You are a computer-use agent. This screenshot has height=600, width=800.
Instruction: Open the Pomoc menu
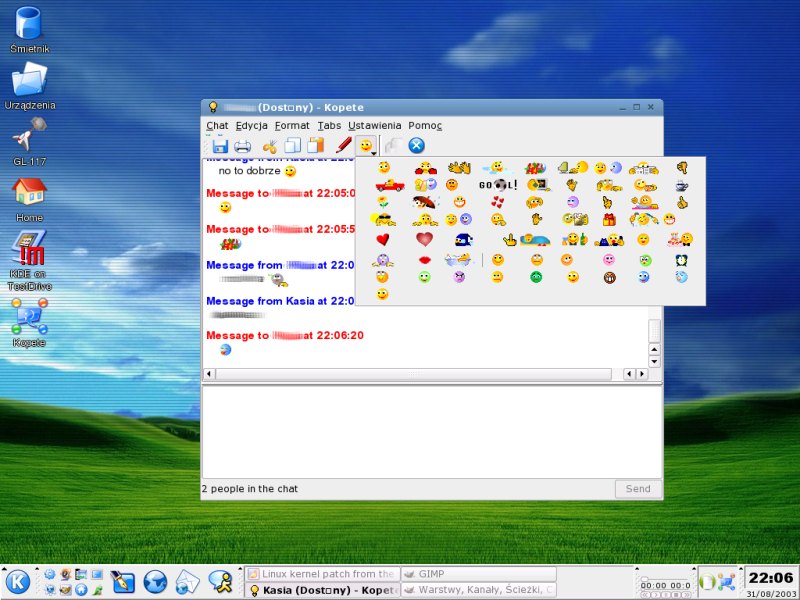[425, 126]
